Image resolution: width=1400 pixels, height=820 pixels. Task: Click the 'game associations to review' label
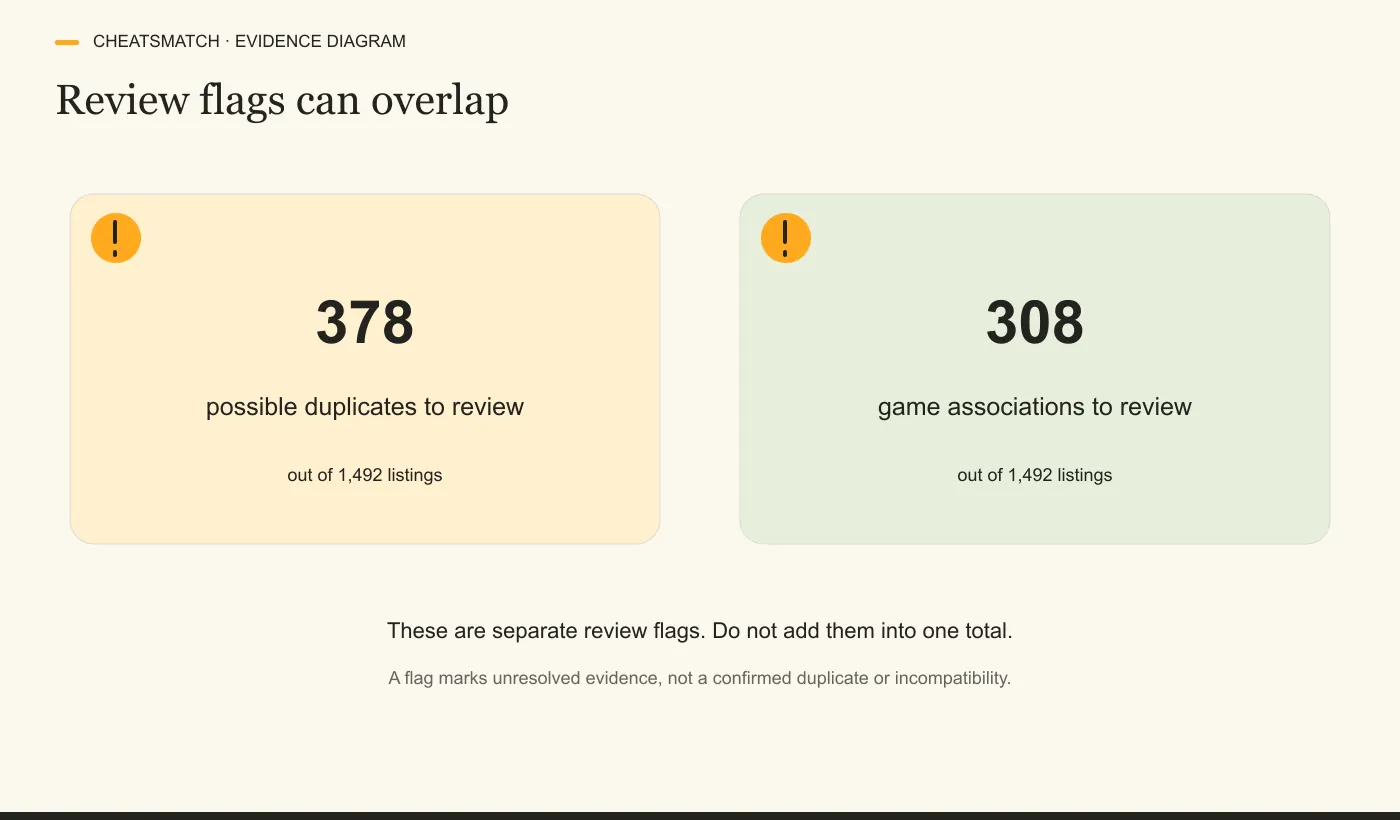click(x=1035, y=407)
